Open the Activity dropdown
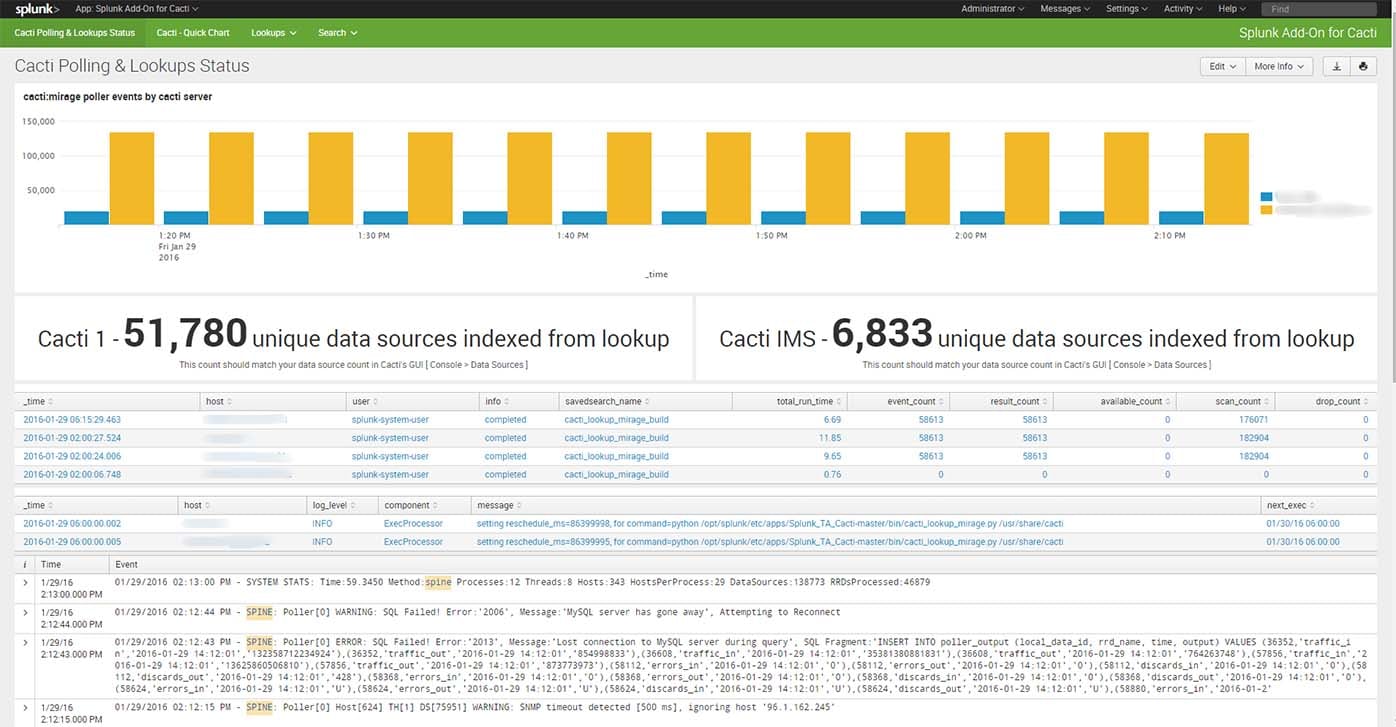Viewport: 1396px width, 727px height. (1184, 9)
